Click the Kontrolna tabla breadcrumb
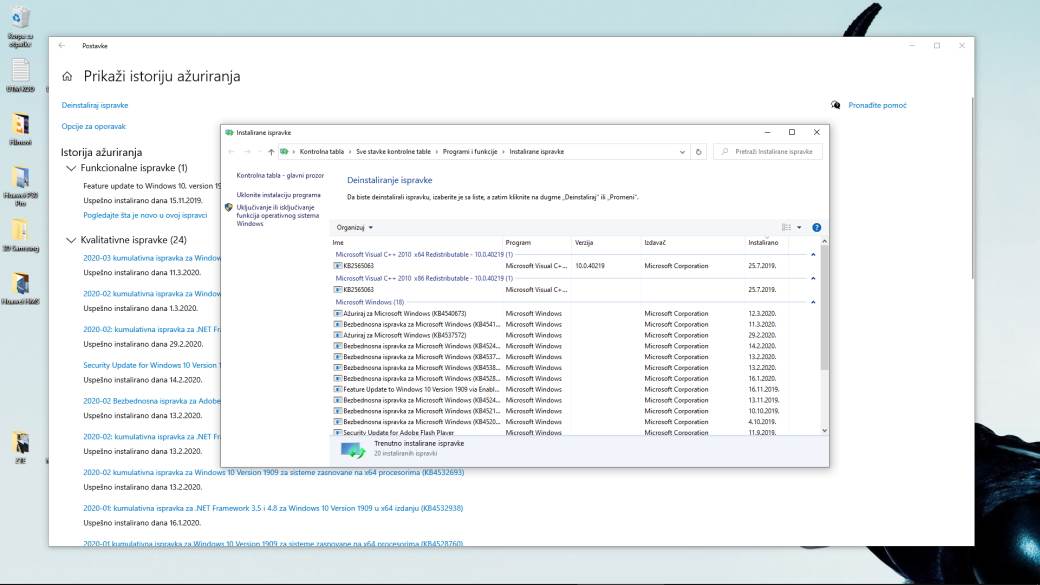Screen dimensions: 1040x585 321,152
